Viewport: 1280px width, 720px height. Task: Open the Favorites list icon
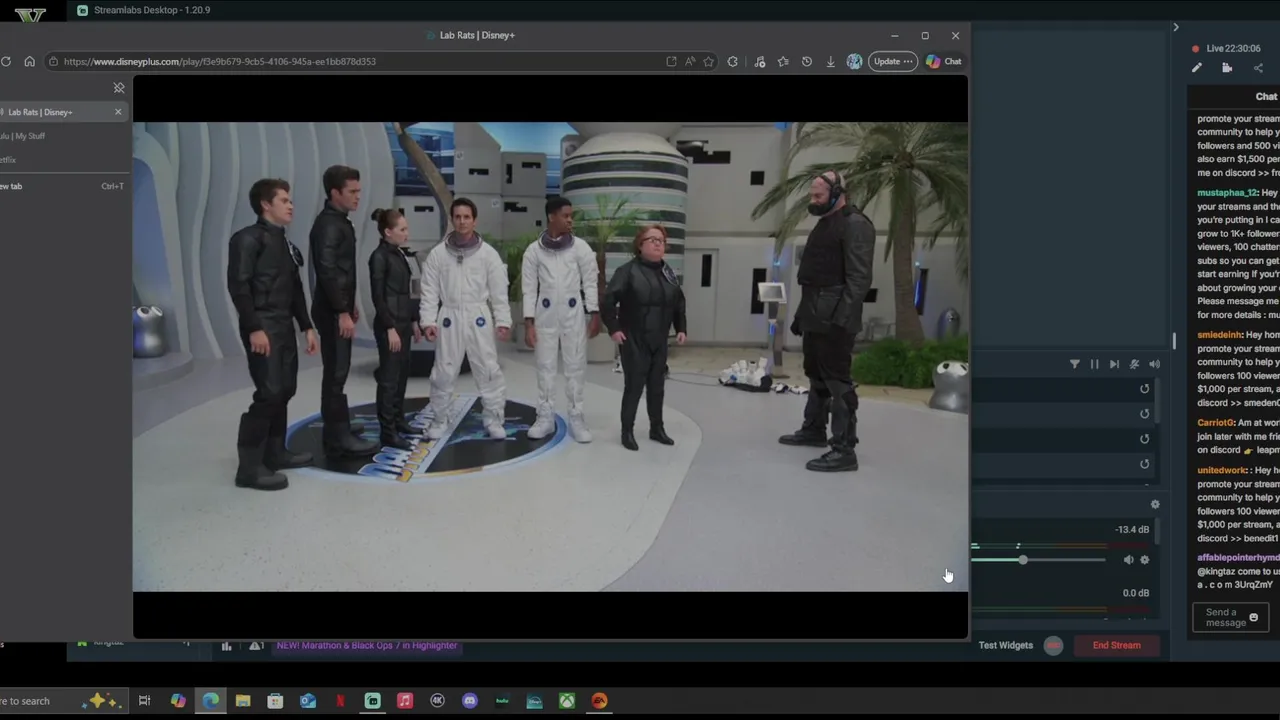coord(783,62)
